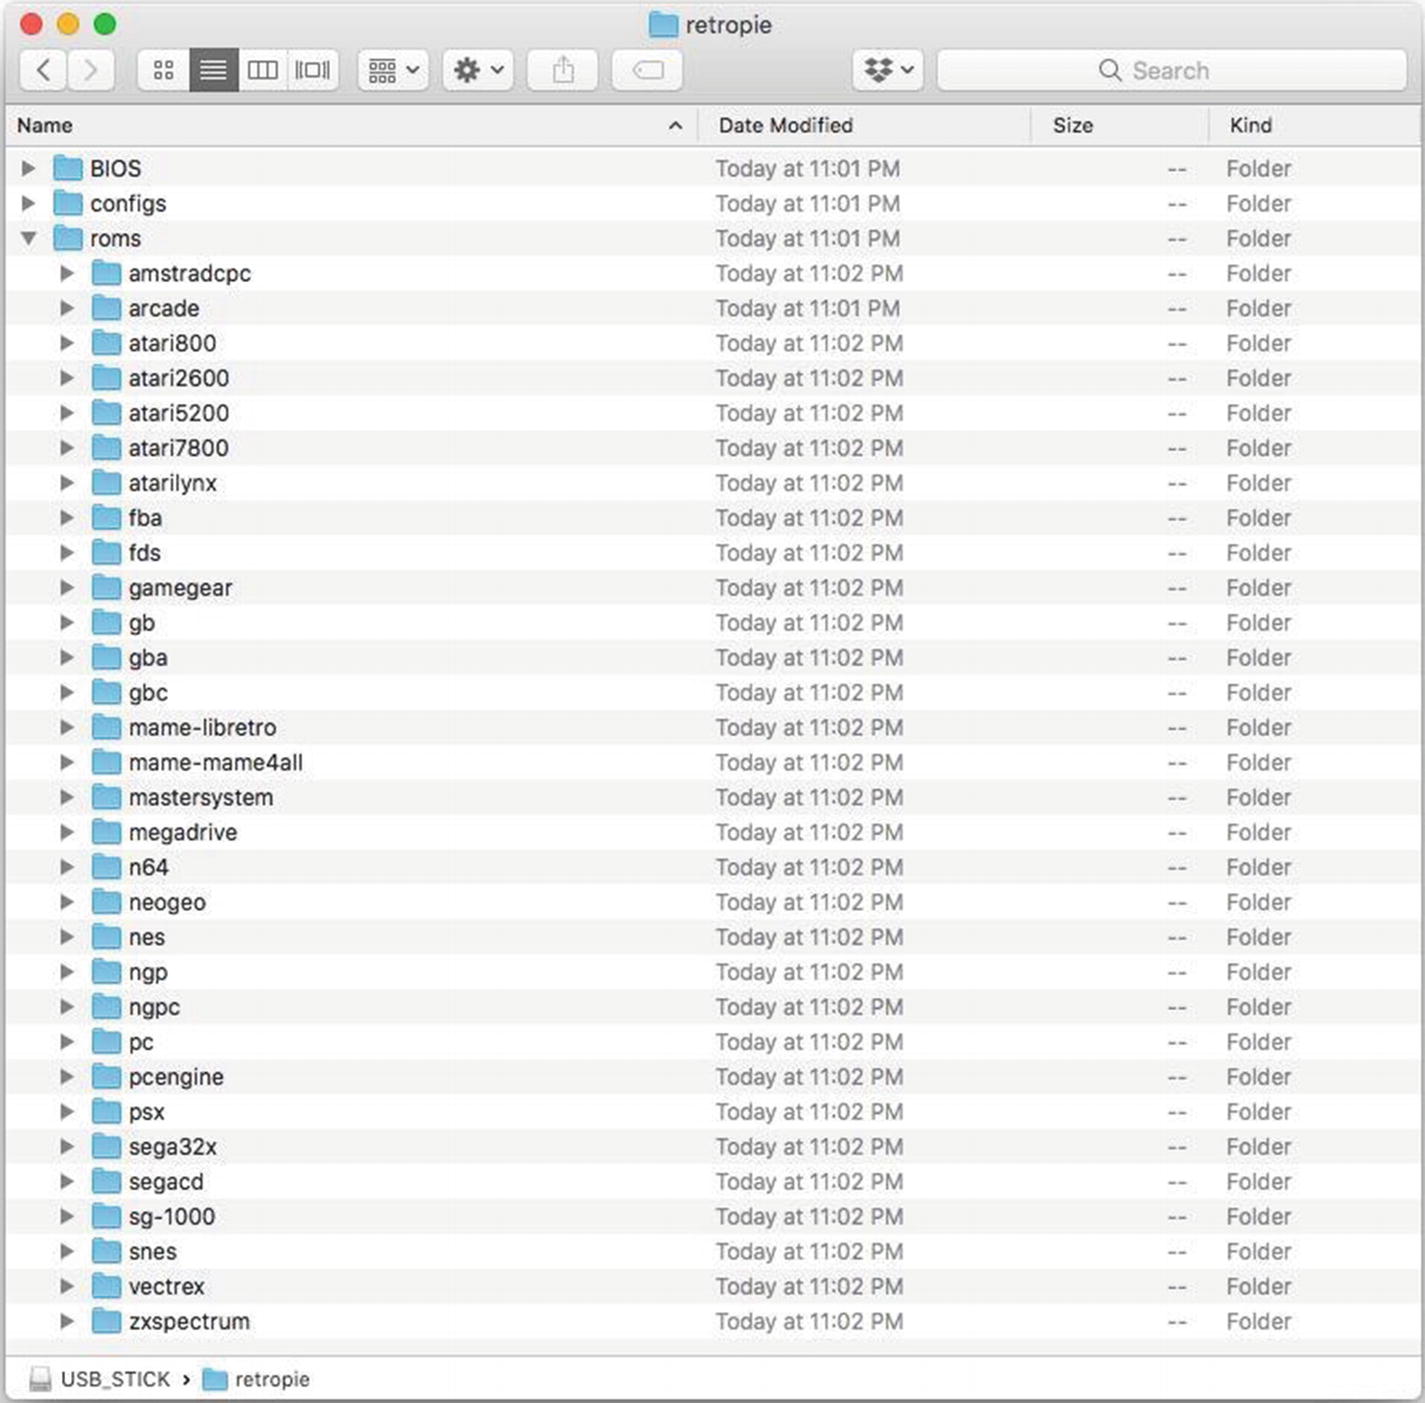This screenshot has height=1403, width=1425.
Task: Select the BIOS folder icon
Action: point(68,168)
